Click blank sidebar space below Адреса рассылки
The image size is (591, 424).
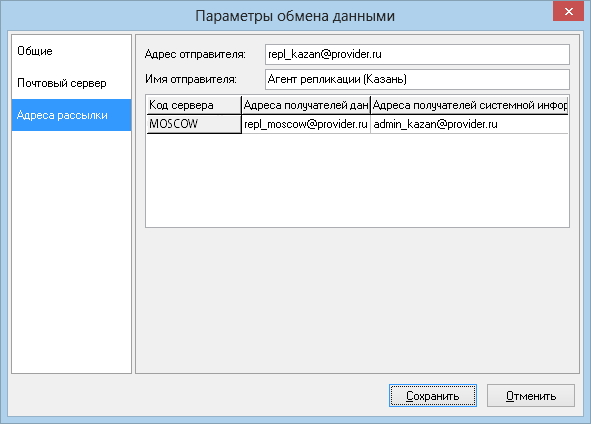tap(71, 252)
